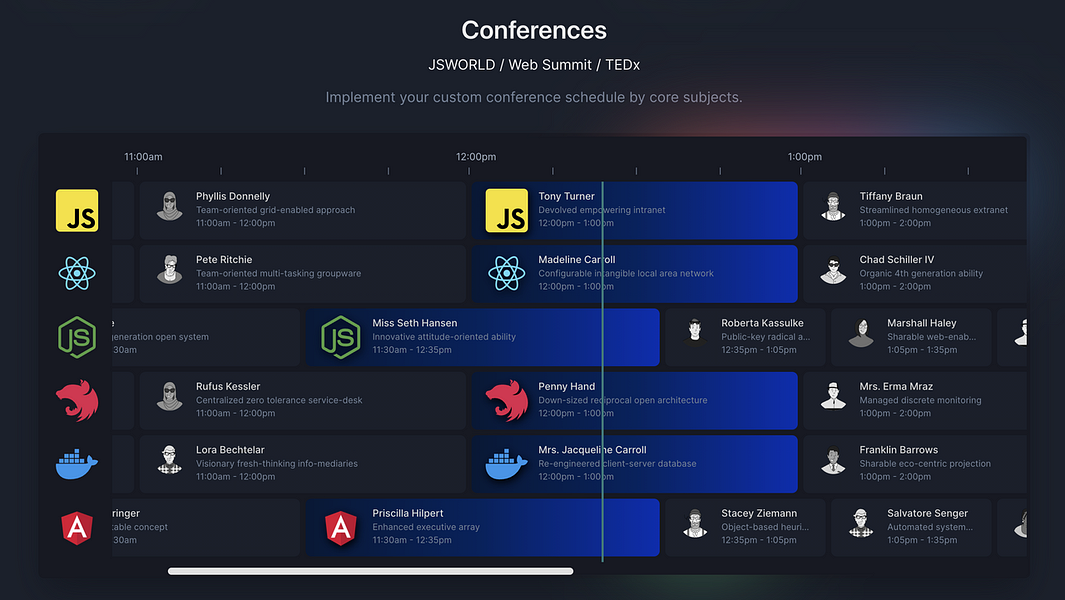Click the Conferences page heading
1065x600 pixels.
coord(534,30)
